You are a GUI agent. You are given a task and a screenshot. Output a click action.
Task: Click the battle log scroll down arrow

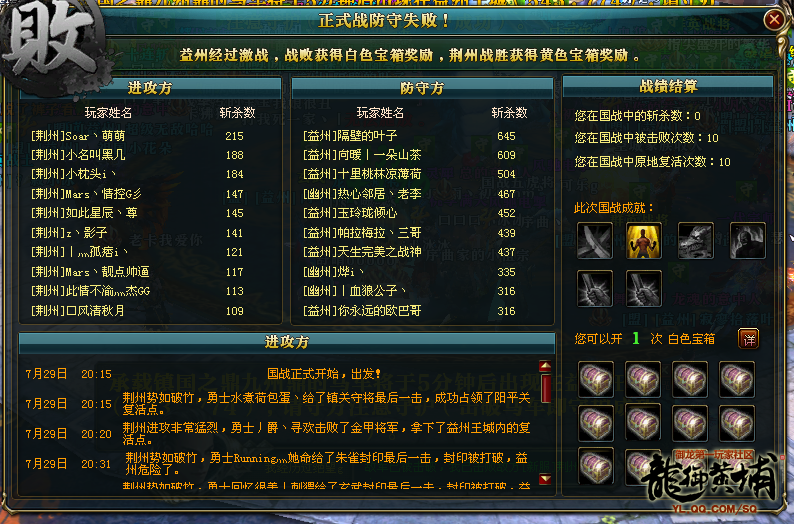545,478
